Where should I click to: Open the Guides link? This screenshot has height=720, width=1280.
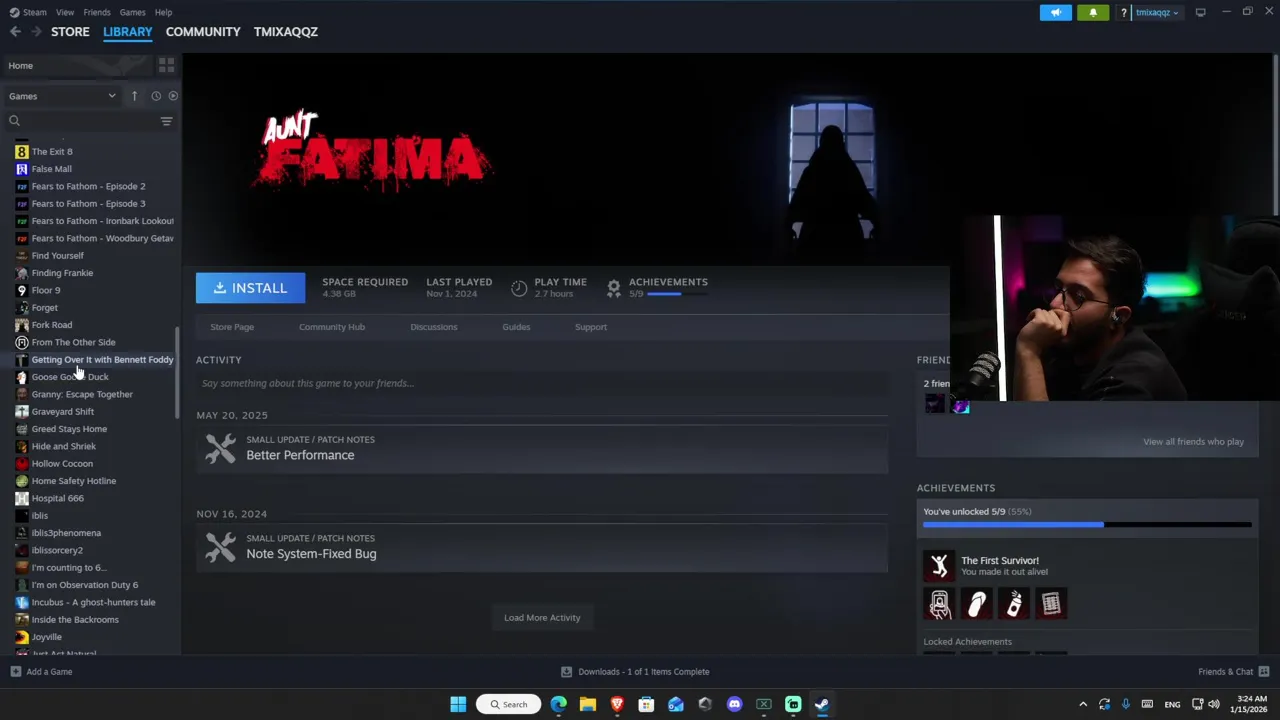click(516, 327)
